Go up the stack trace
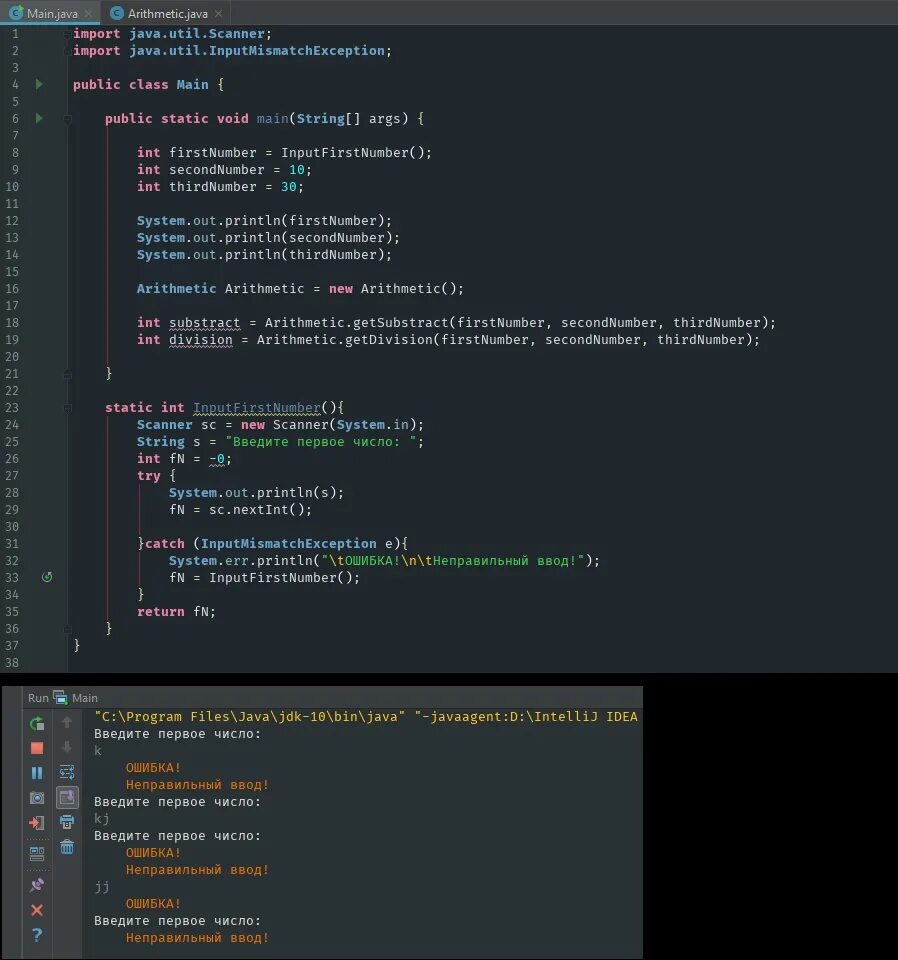The image size is (898, 960). 67,722
